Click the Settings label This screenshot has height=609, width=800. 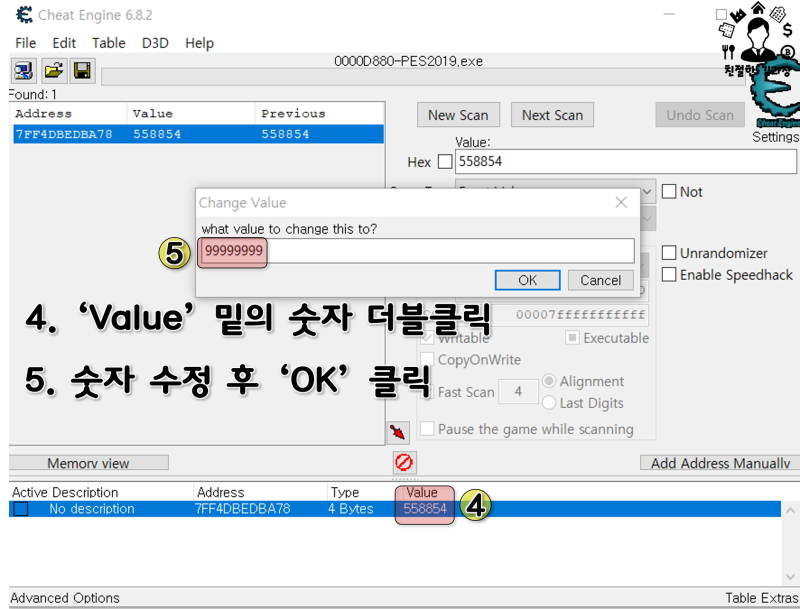click(x=776, y=137)
